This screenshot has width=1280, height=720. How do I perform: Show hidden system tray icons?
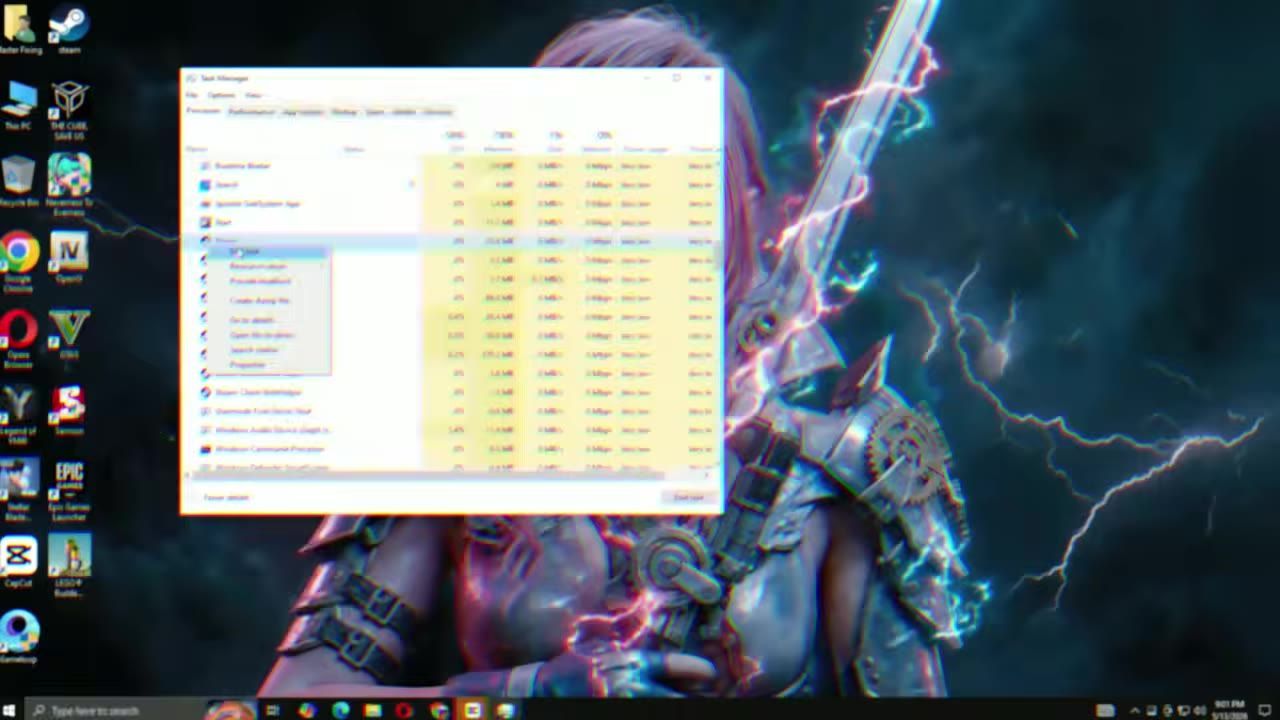tap(1134, 710)
